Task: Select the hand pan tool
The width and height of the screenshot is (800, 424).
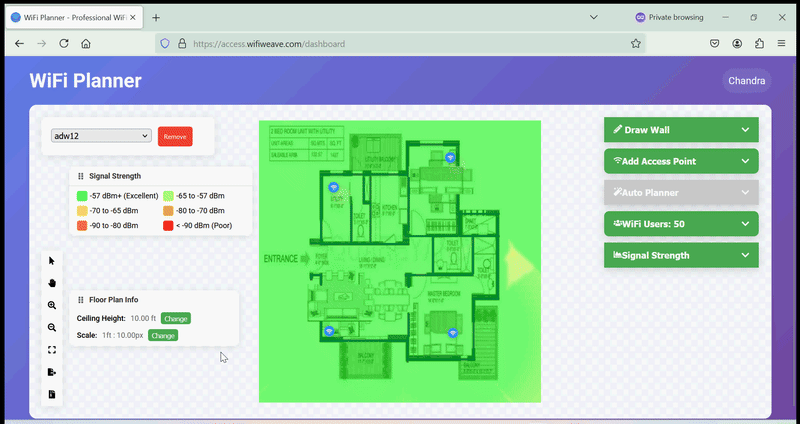Action: pos(52,283)
